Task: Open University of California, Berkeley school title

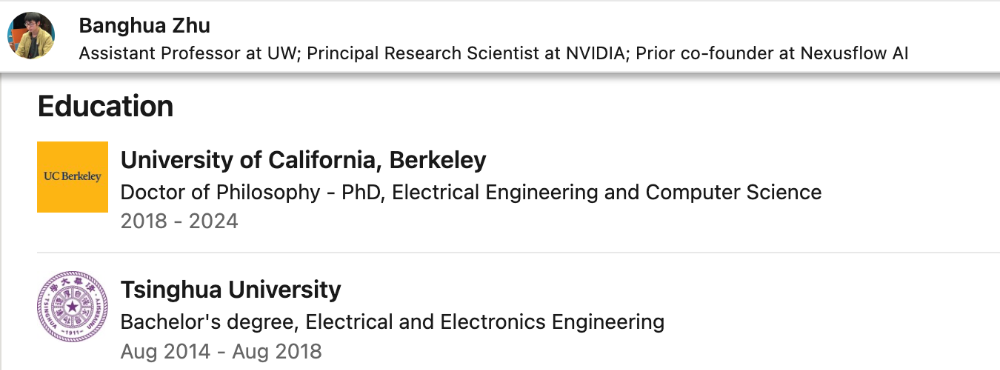Action: (304, 160)
